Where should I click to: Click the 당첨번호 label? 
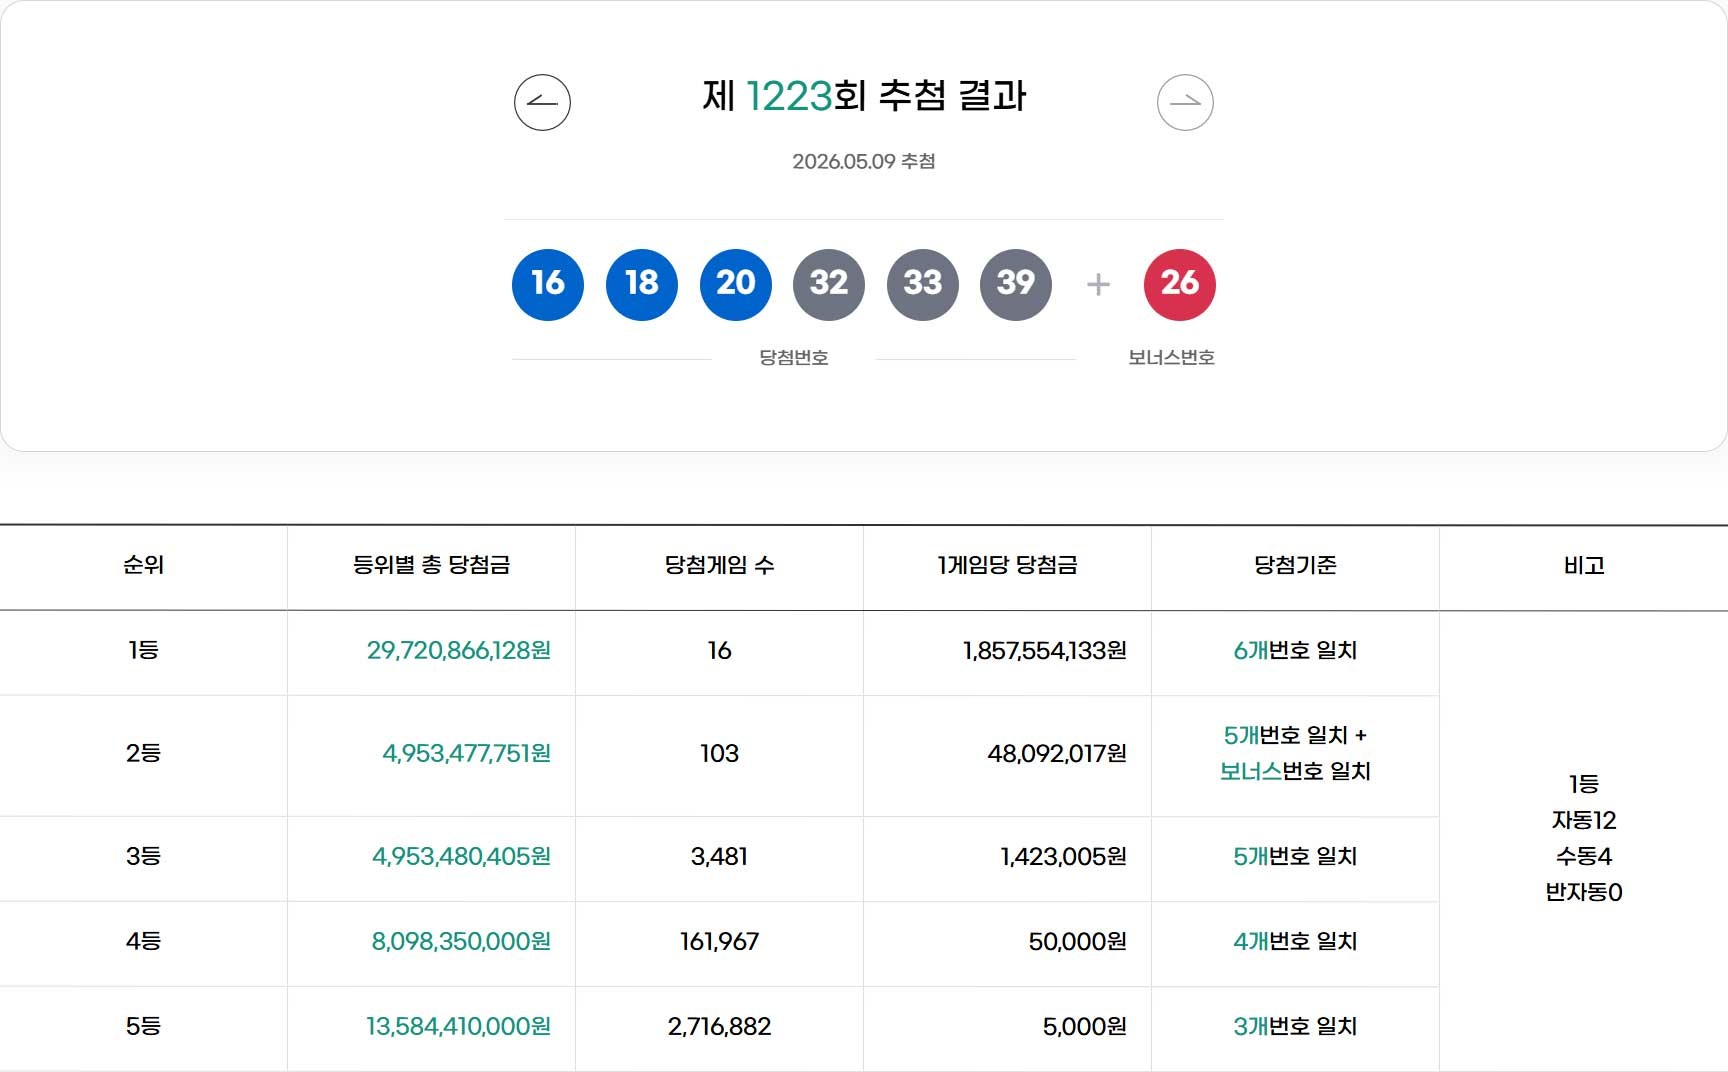tap(794, 357)
